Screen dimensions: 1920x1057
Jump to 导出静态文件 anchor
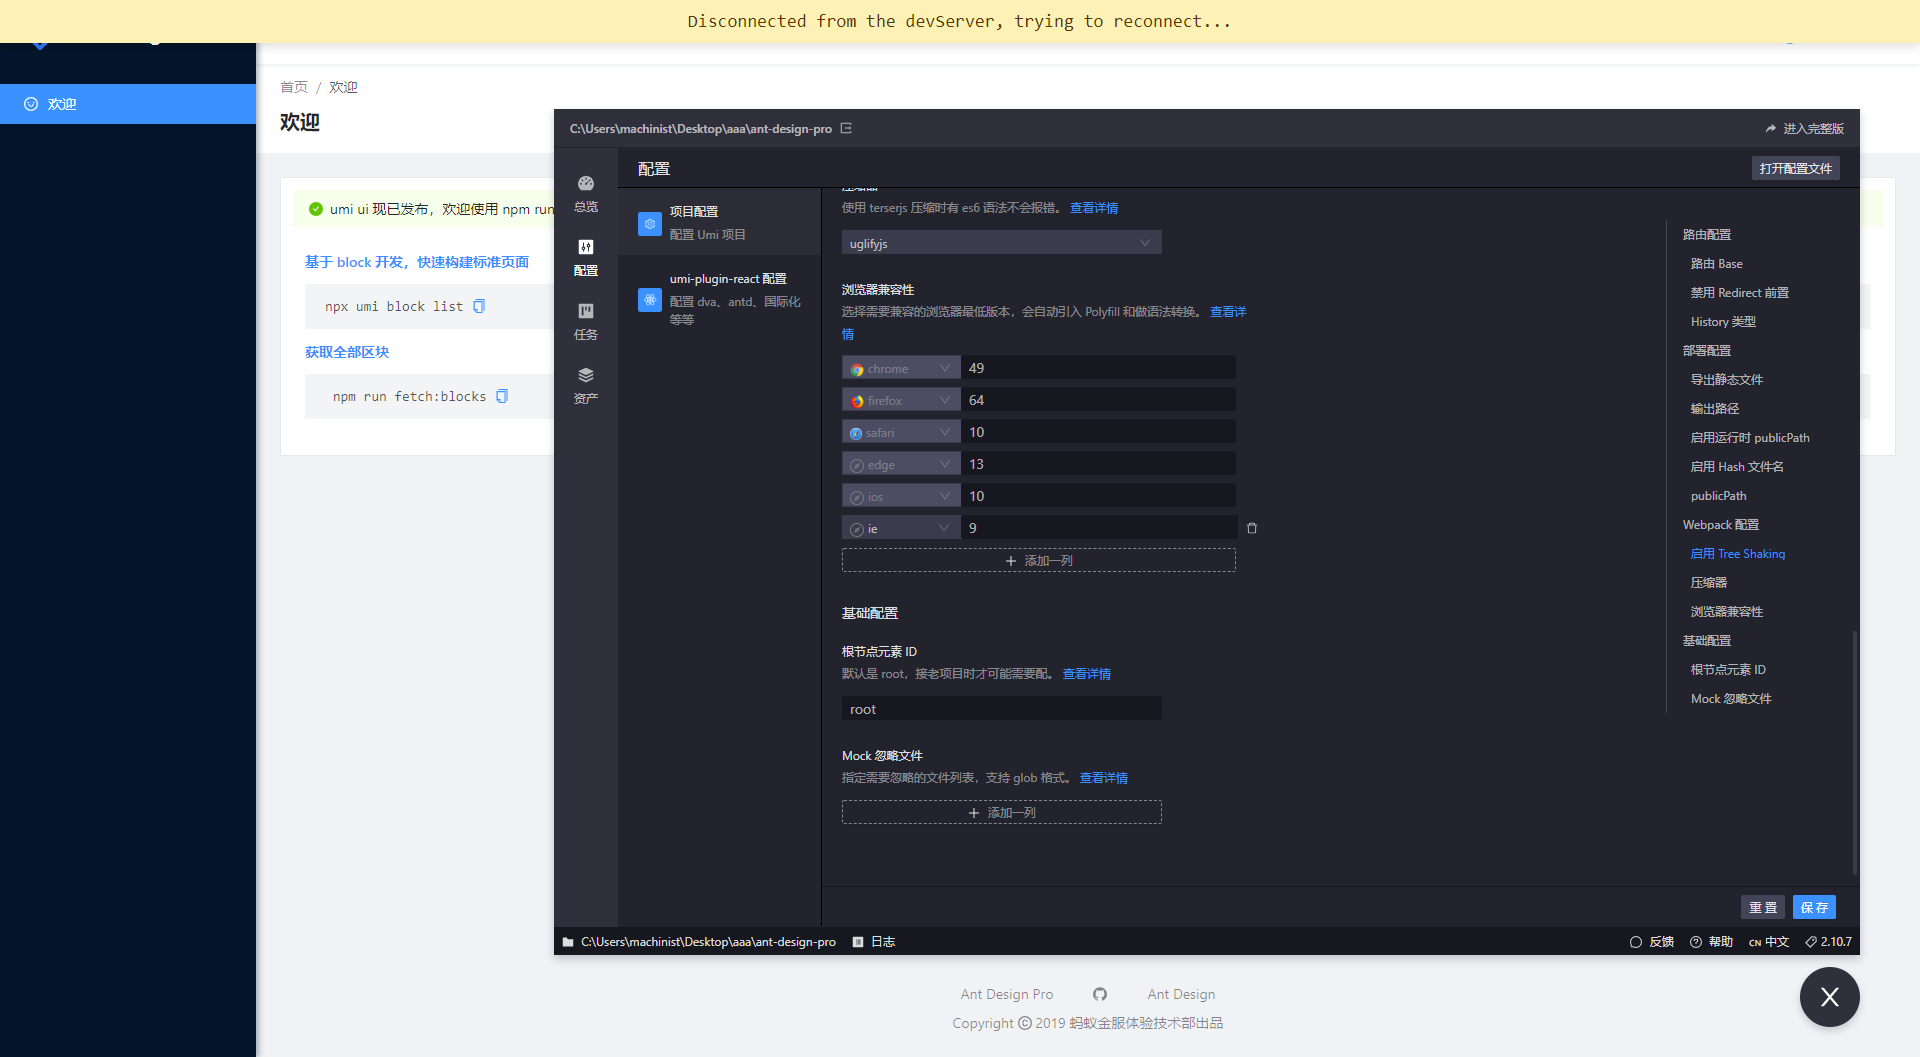[1727, 379]
